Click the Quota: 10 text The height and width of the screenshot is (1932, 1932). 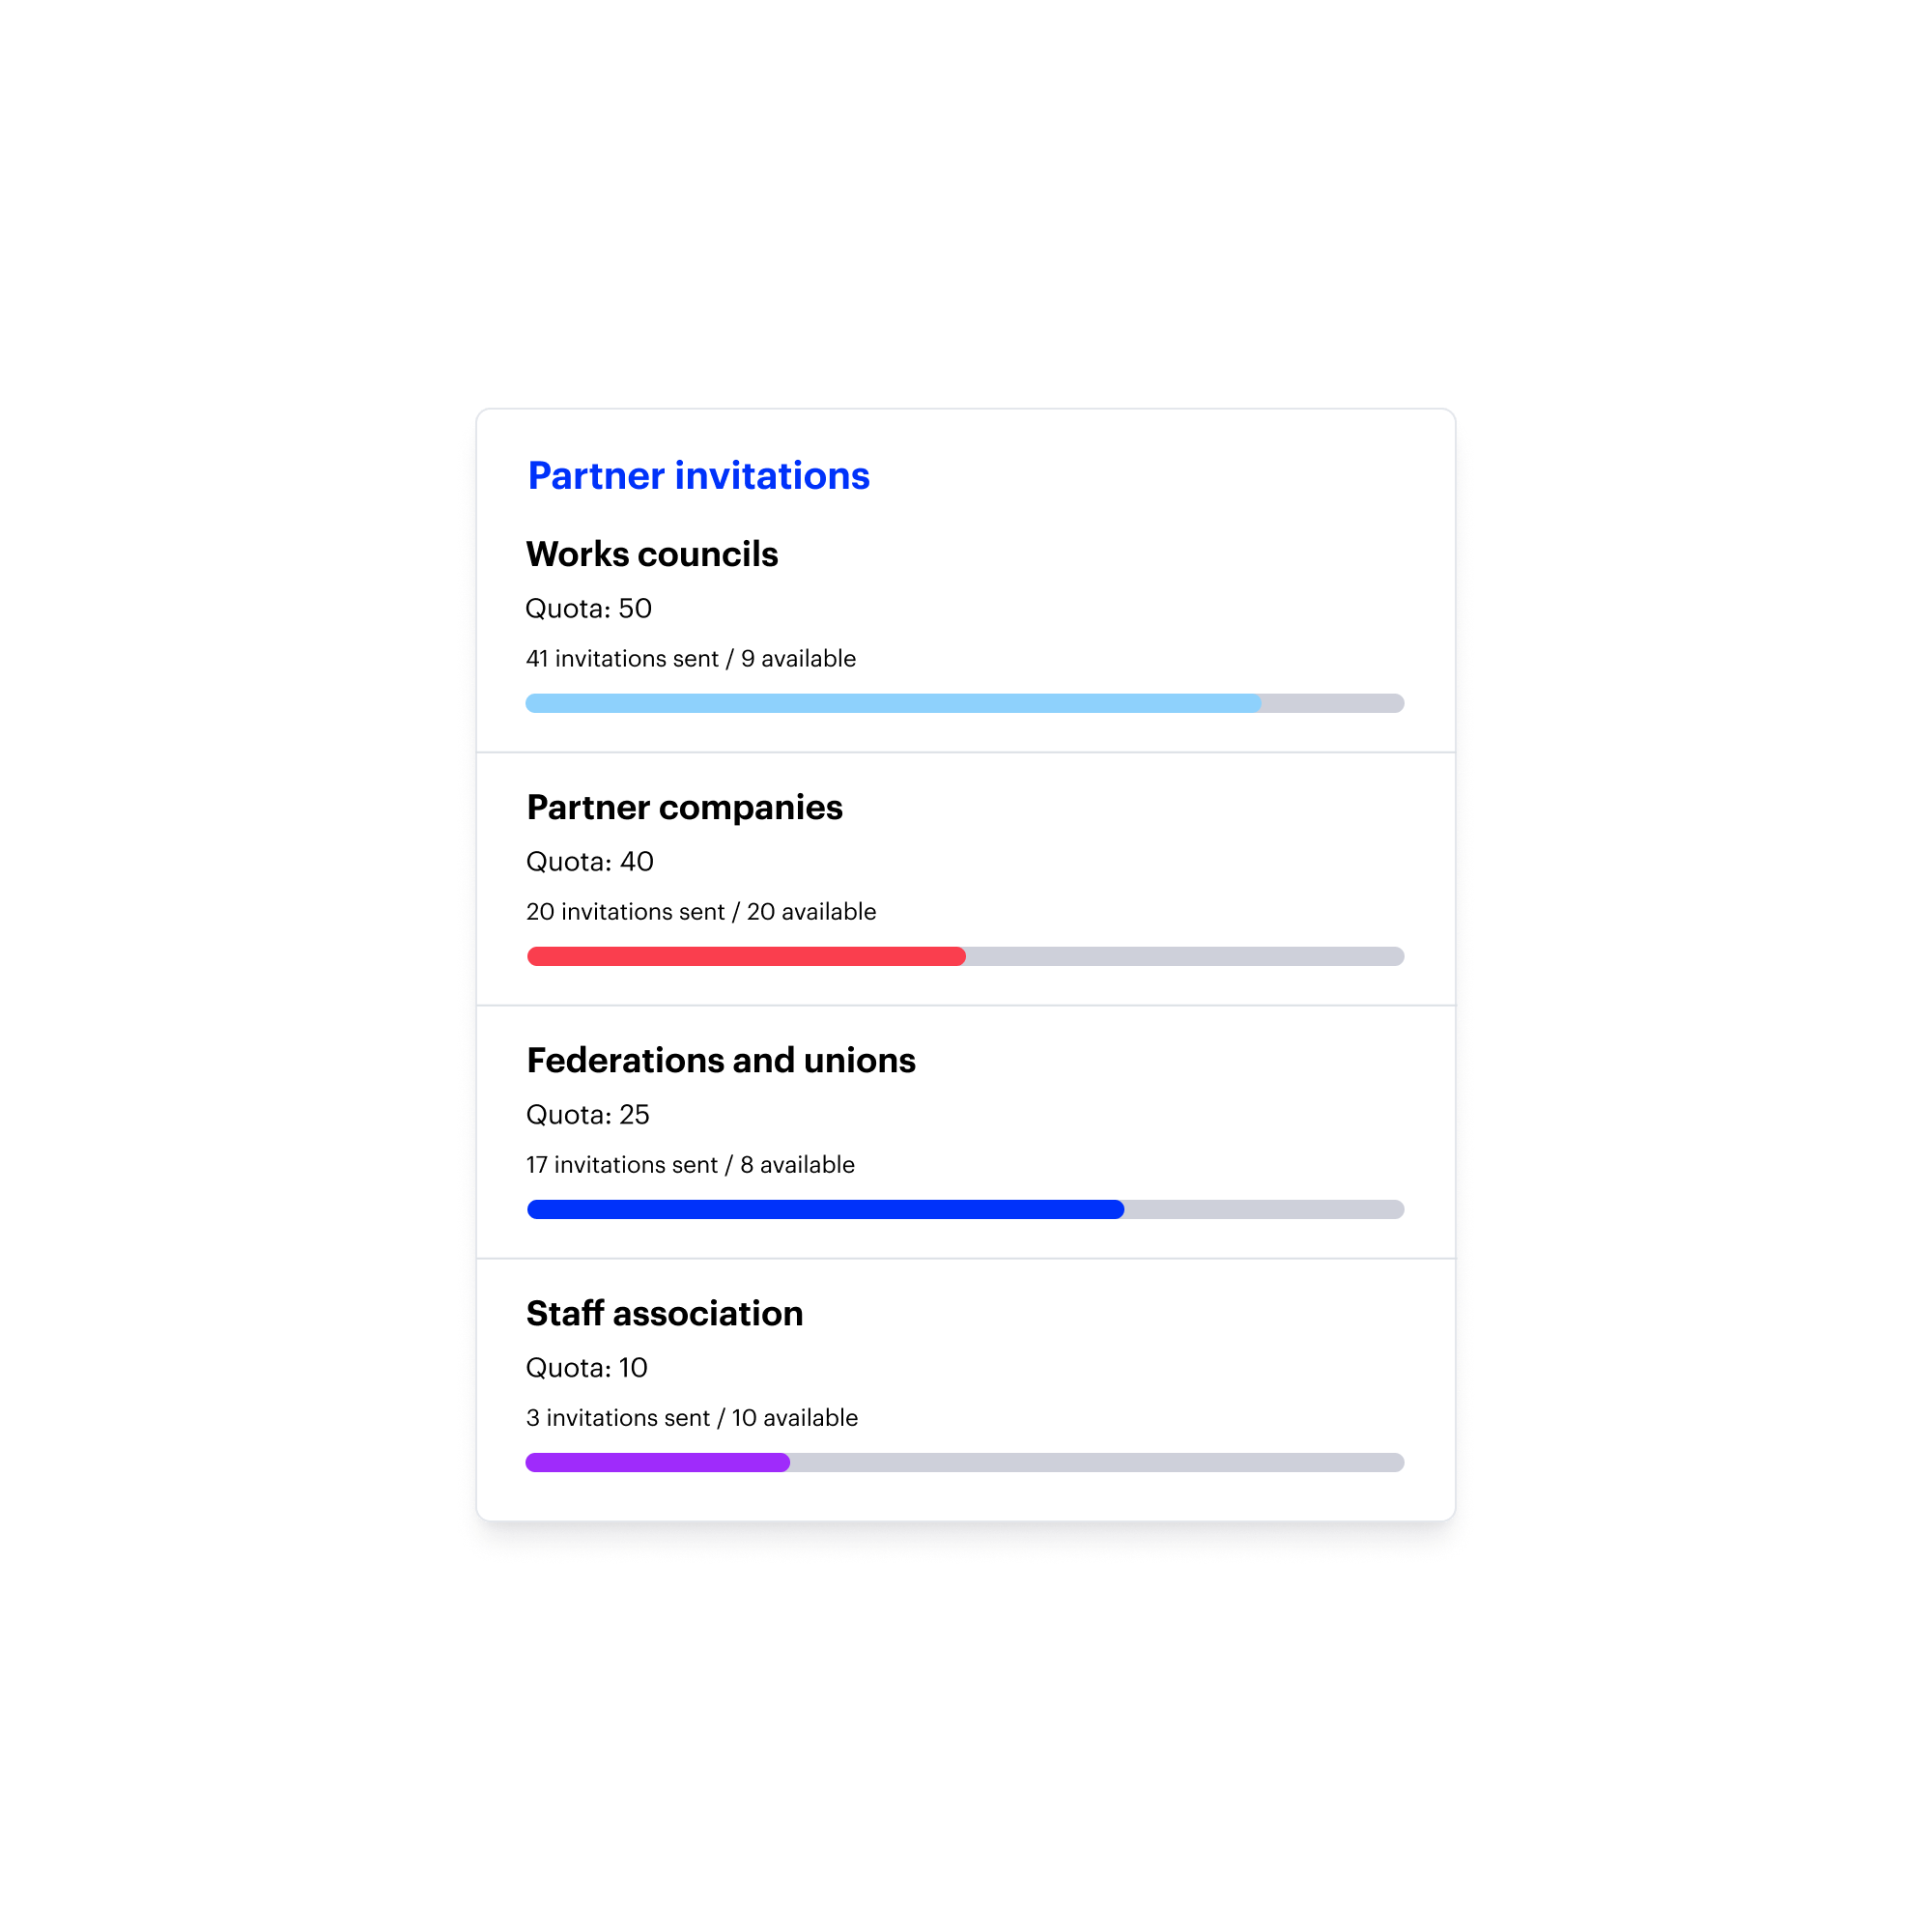pyautogui.click(x=586, y=1367)
